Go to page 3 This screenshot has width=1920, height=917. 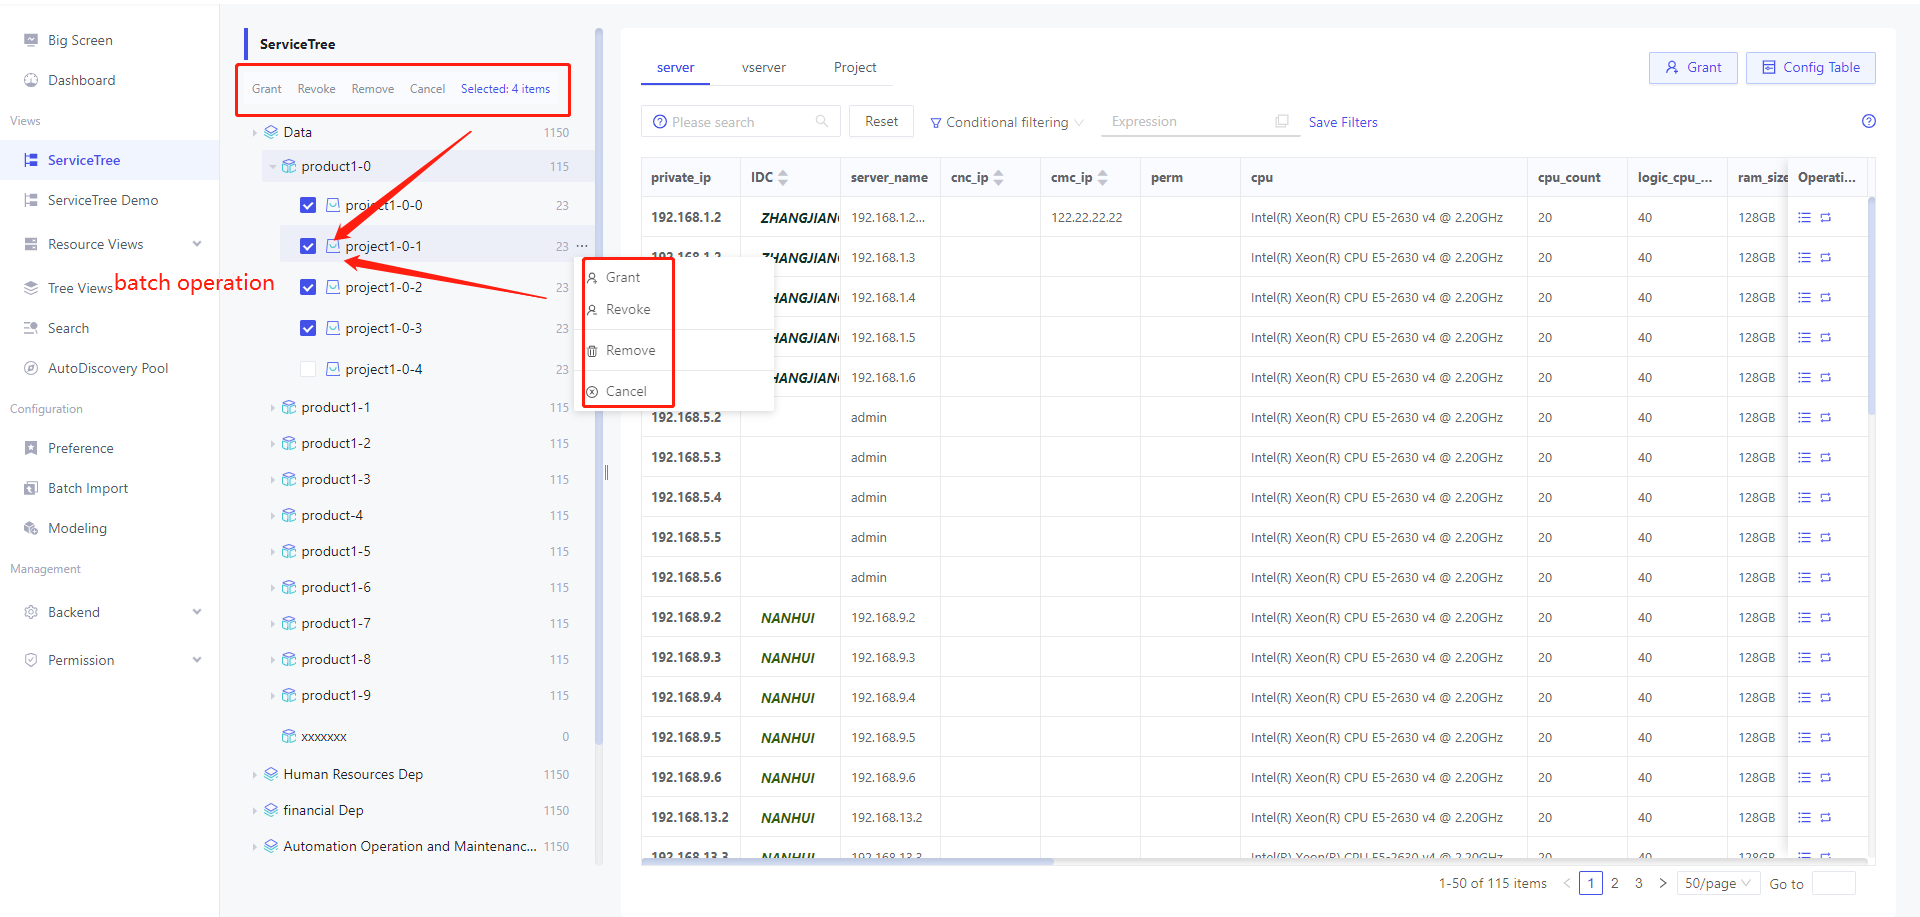pos(1639,883)
